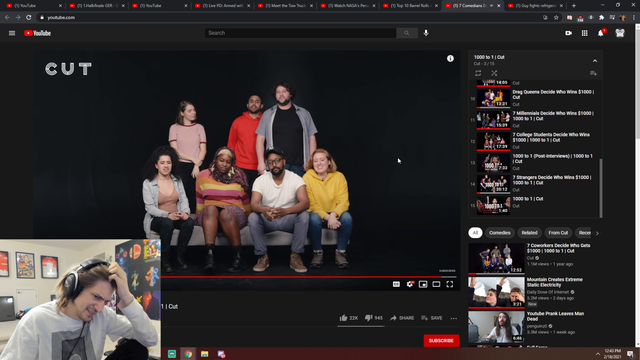Dislike the video with thumbs down
The image size is (640, 360).
(368, 318)
